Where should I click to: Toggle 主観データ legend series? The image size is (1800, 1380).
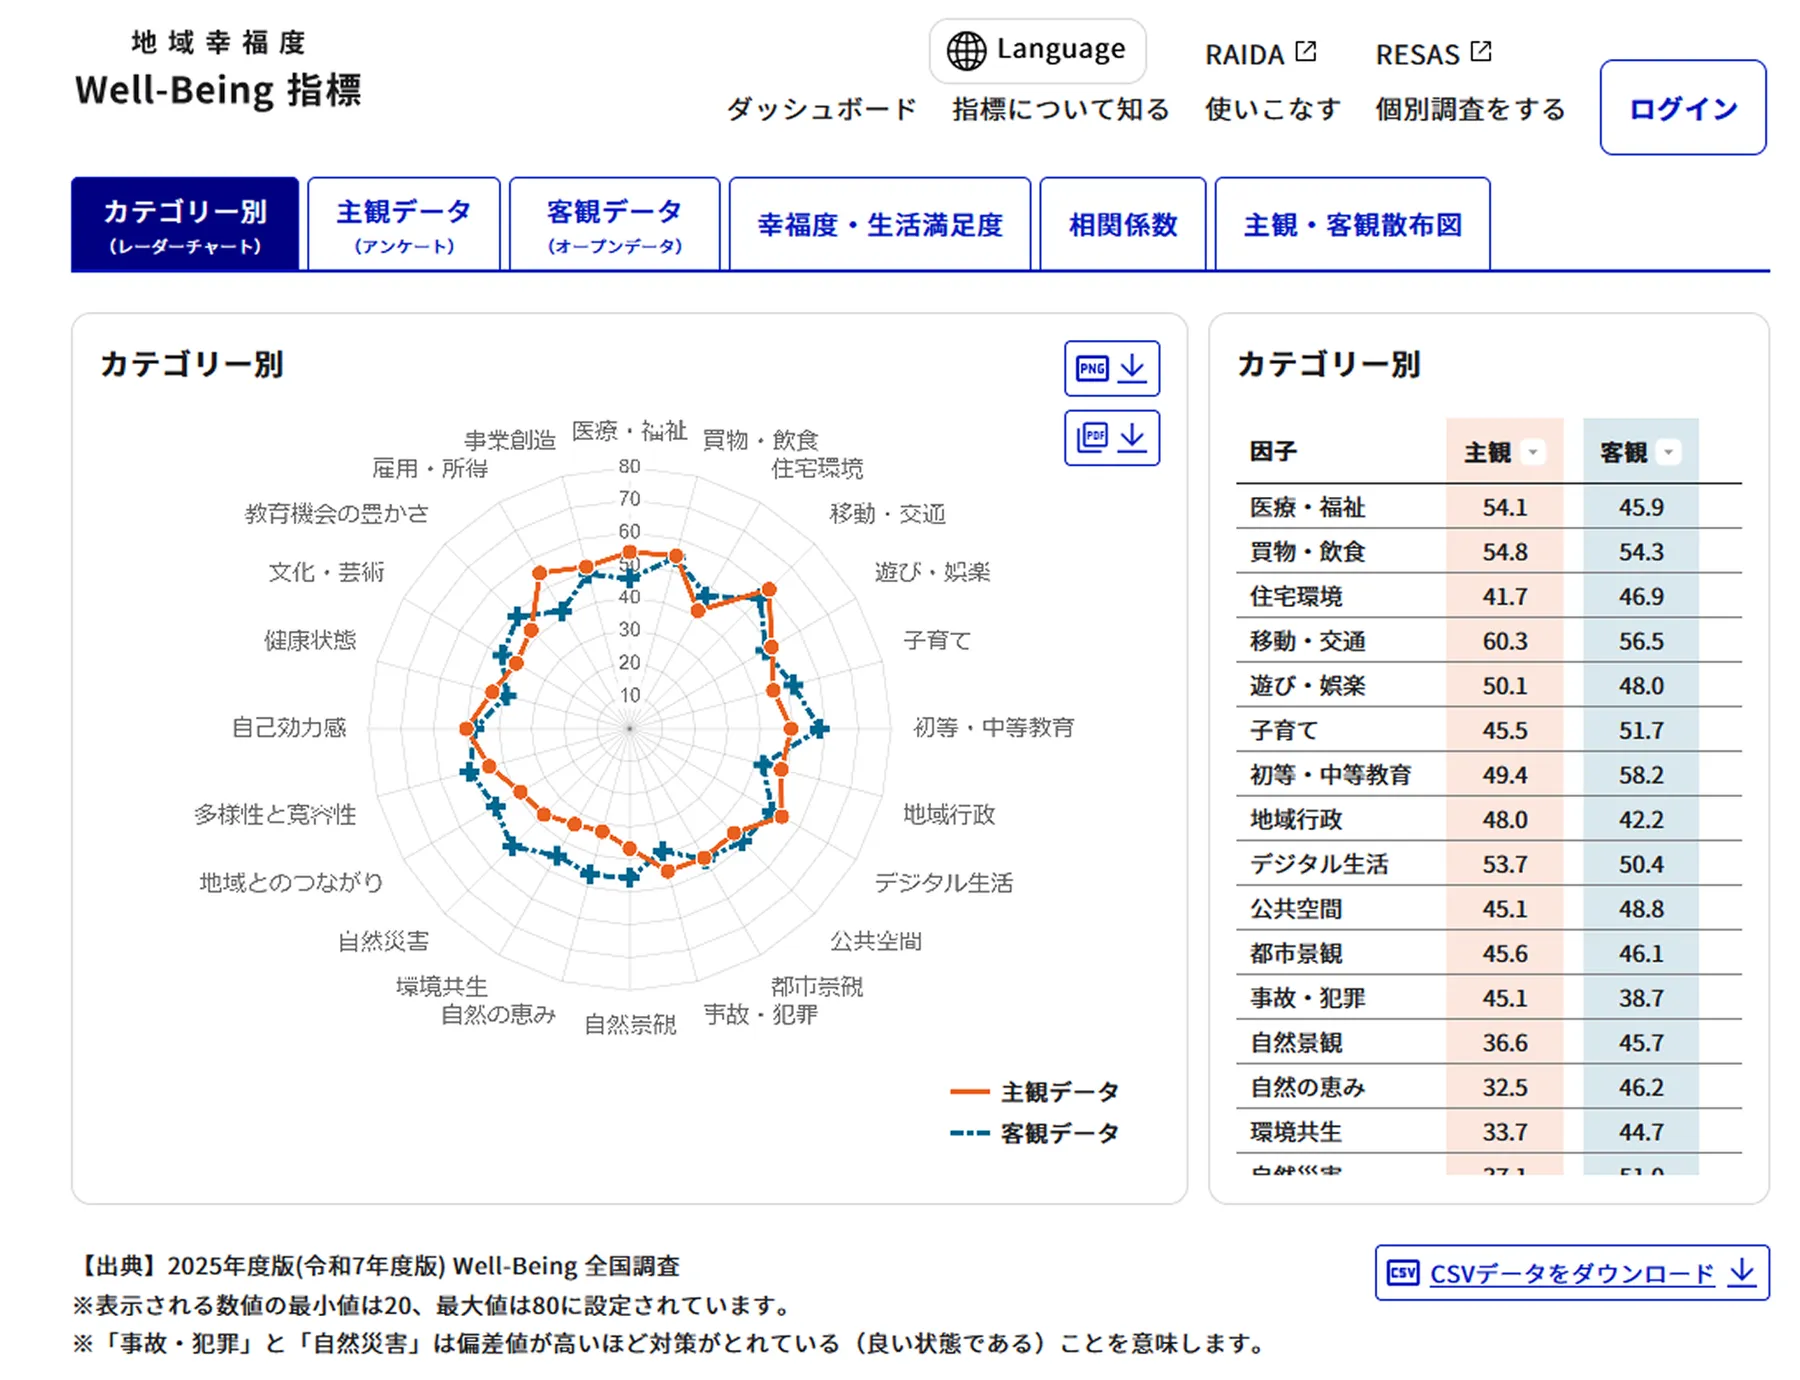point(1034,1091)
